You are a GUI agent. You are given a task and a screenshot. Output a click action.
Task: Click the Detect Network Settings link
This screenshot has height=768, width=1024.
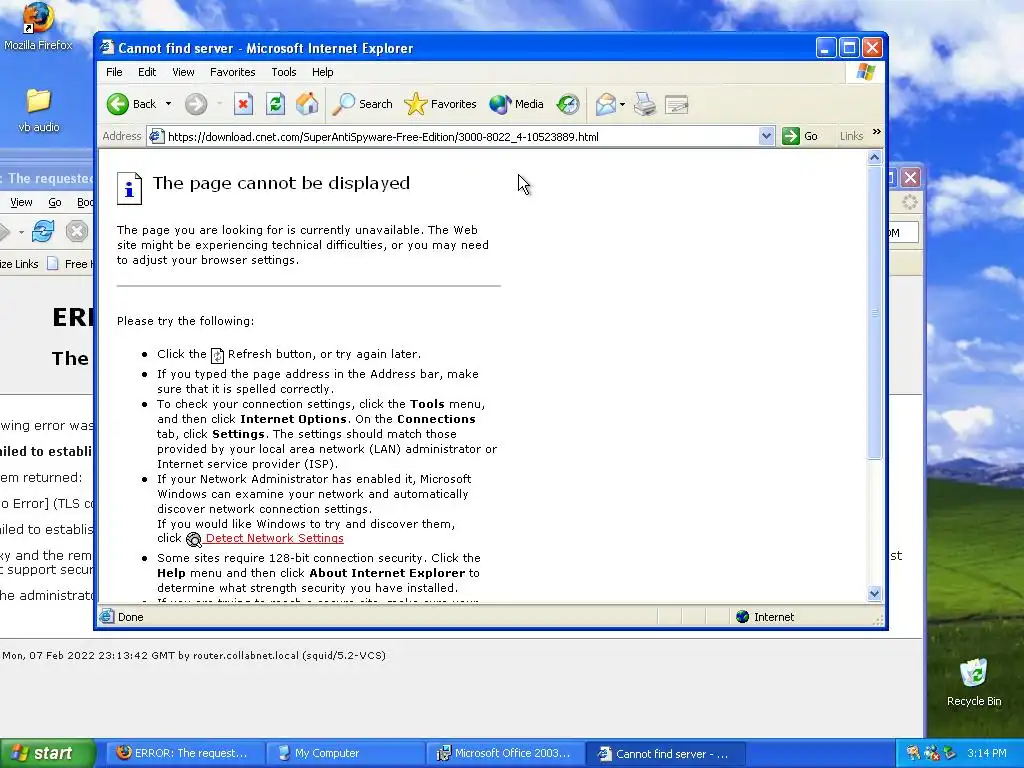(x=274, y=538)
